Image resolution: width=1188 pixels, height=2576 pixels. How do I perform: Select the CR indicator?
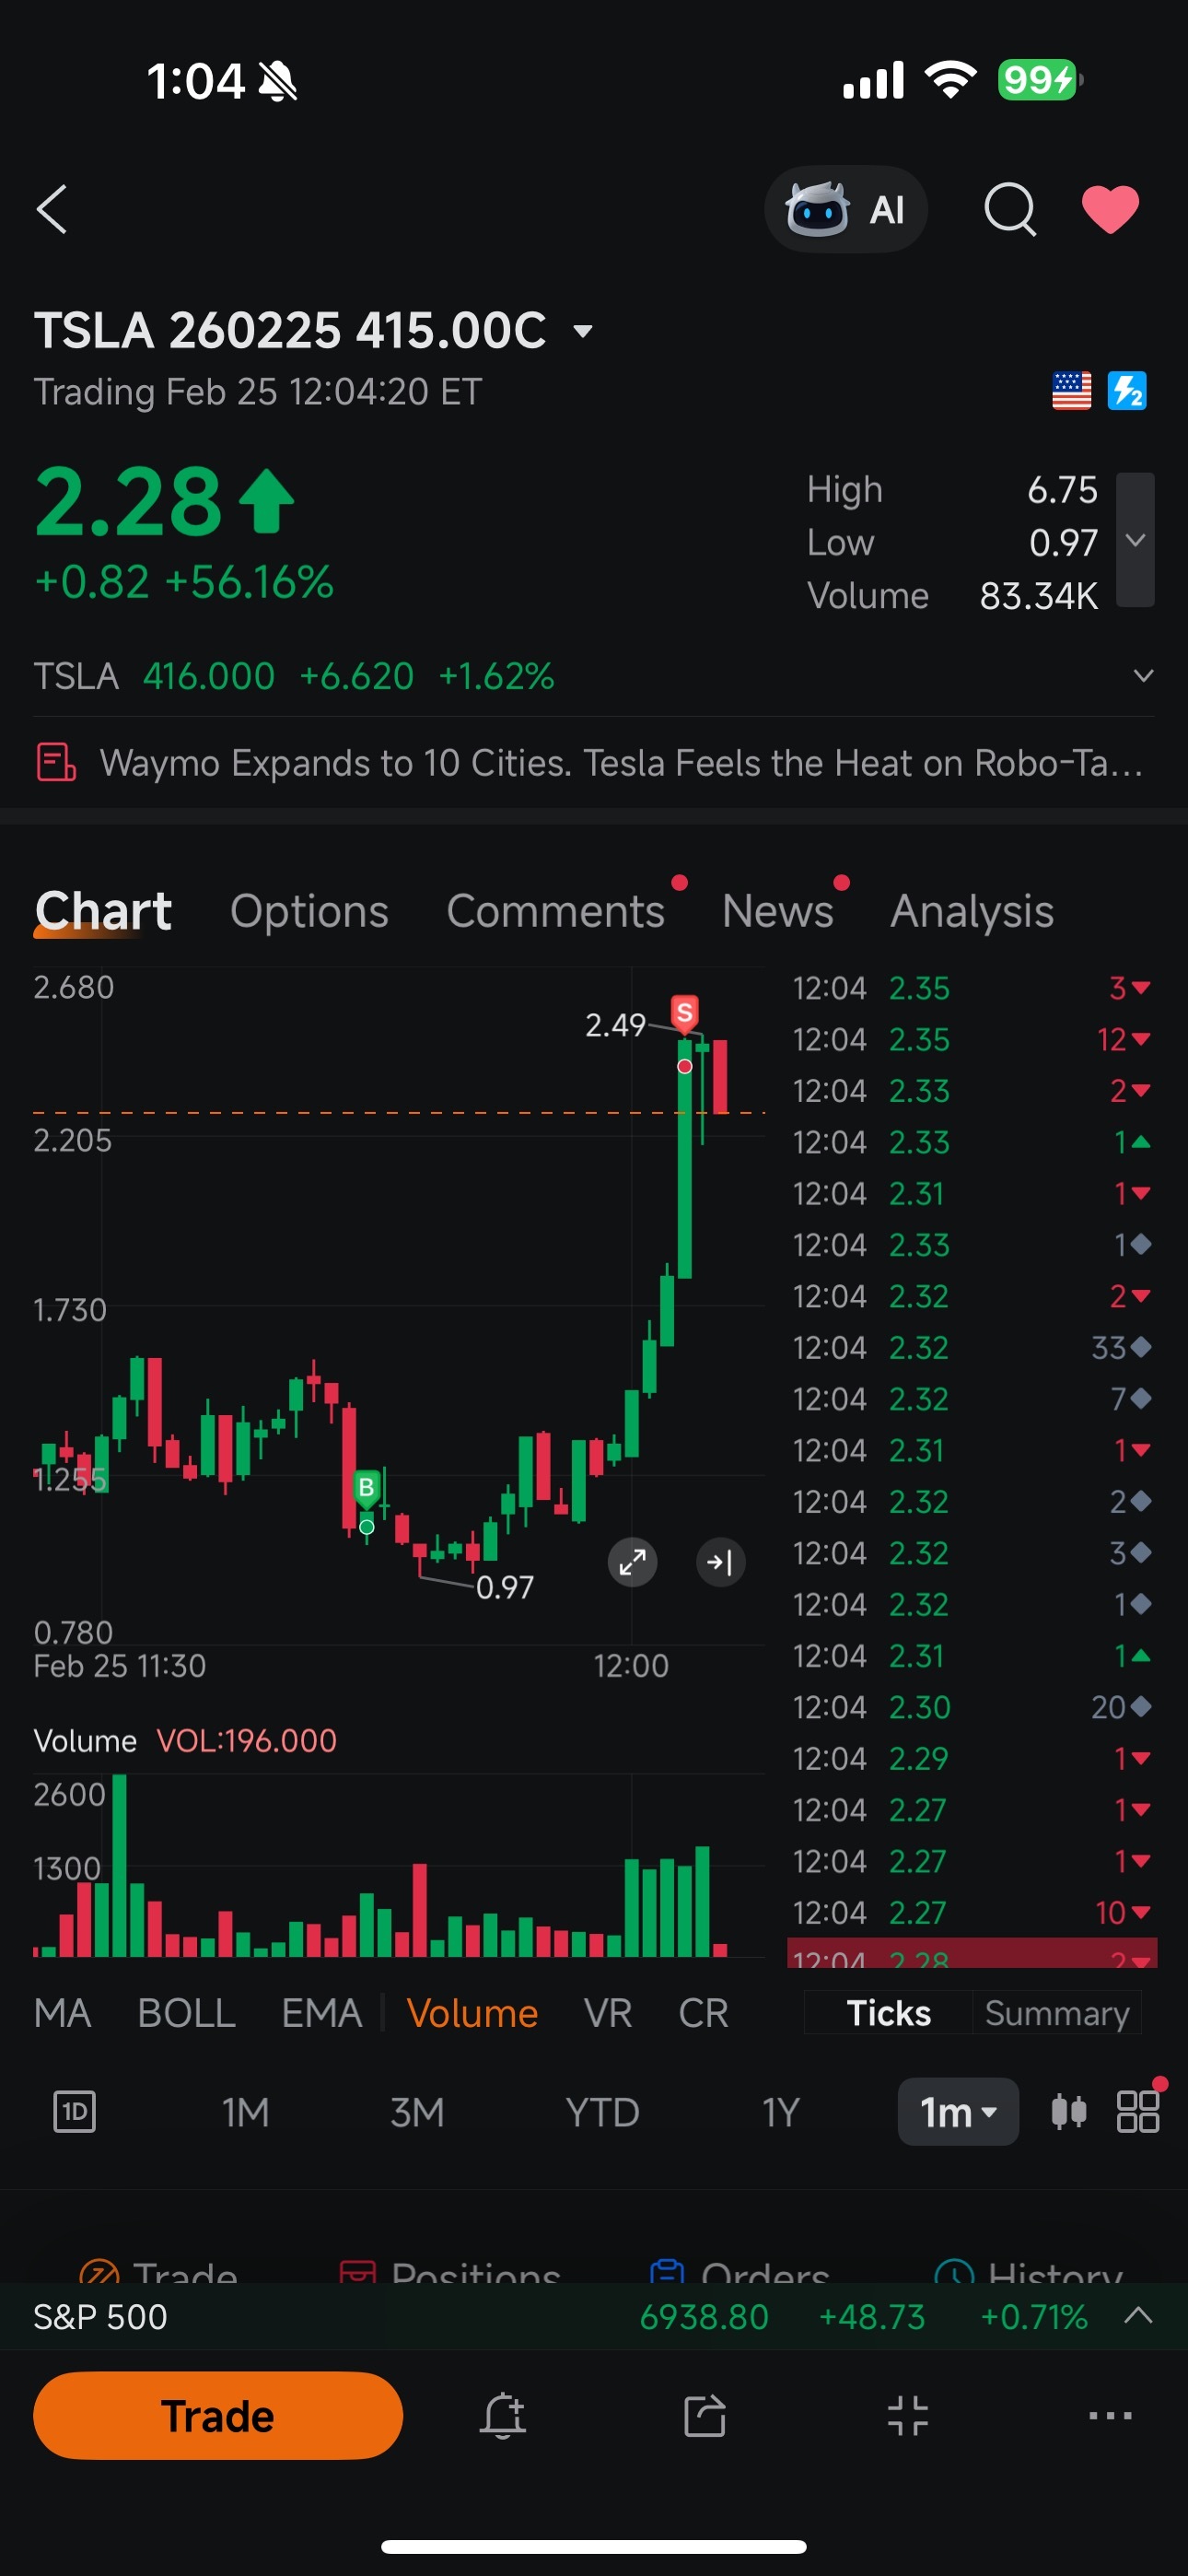[x=703, y=2013]
